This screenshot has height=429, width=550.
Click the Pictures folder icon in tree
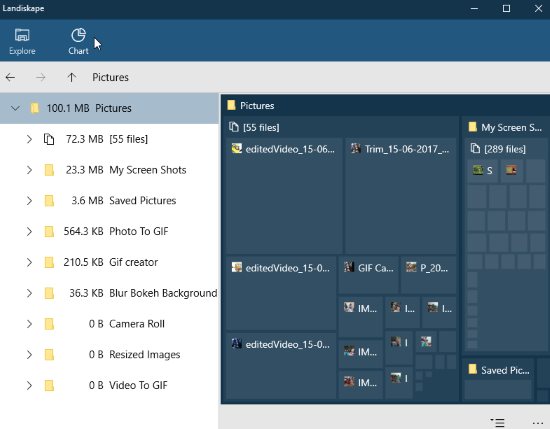click(x=34, y=108)
